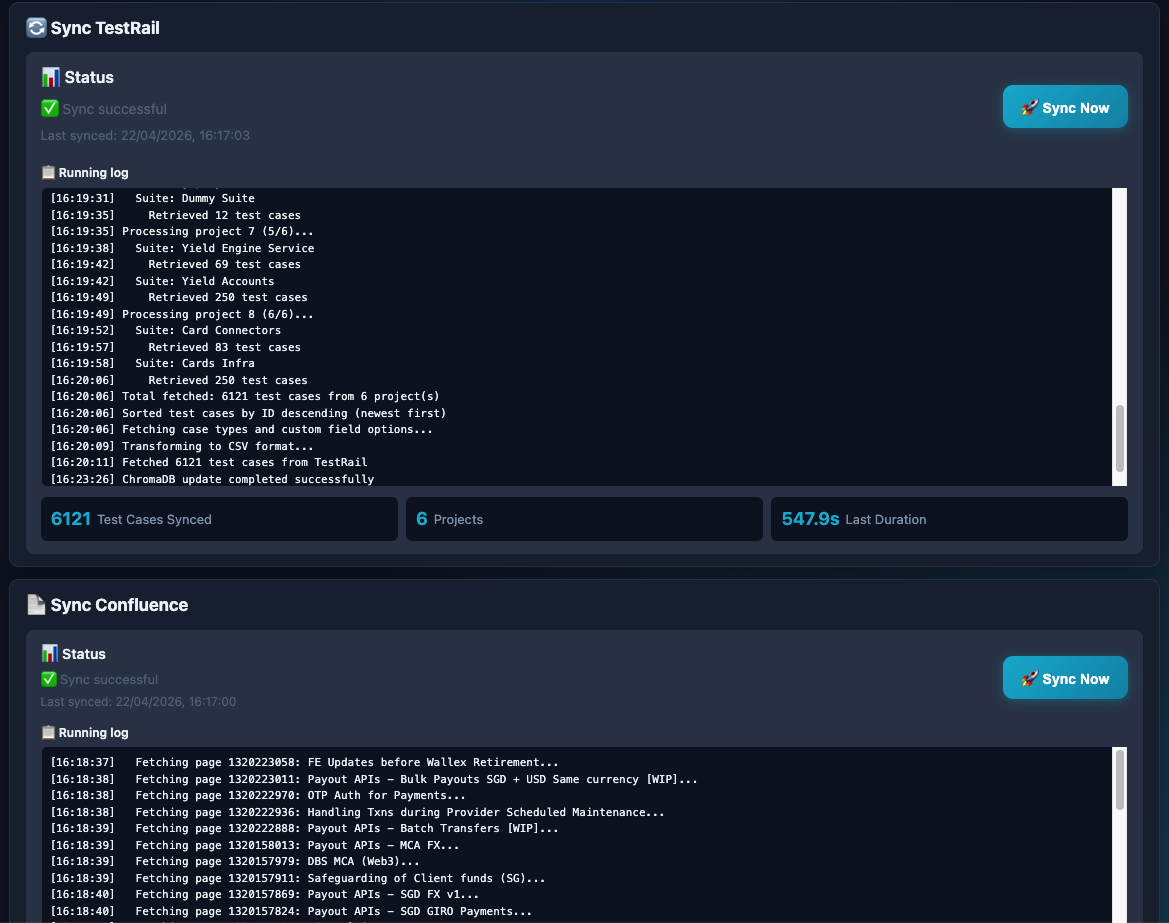Click 'Last synced: 22/04/2026, 16:17:03' text

[x=145, y=136]
